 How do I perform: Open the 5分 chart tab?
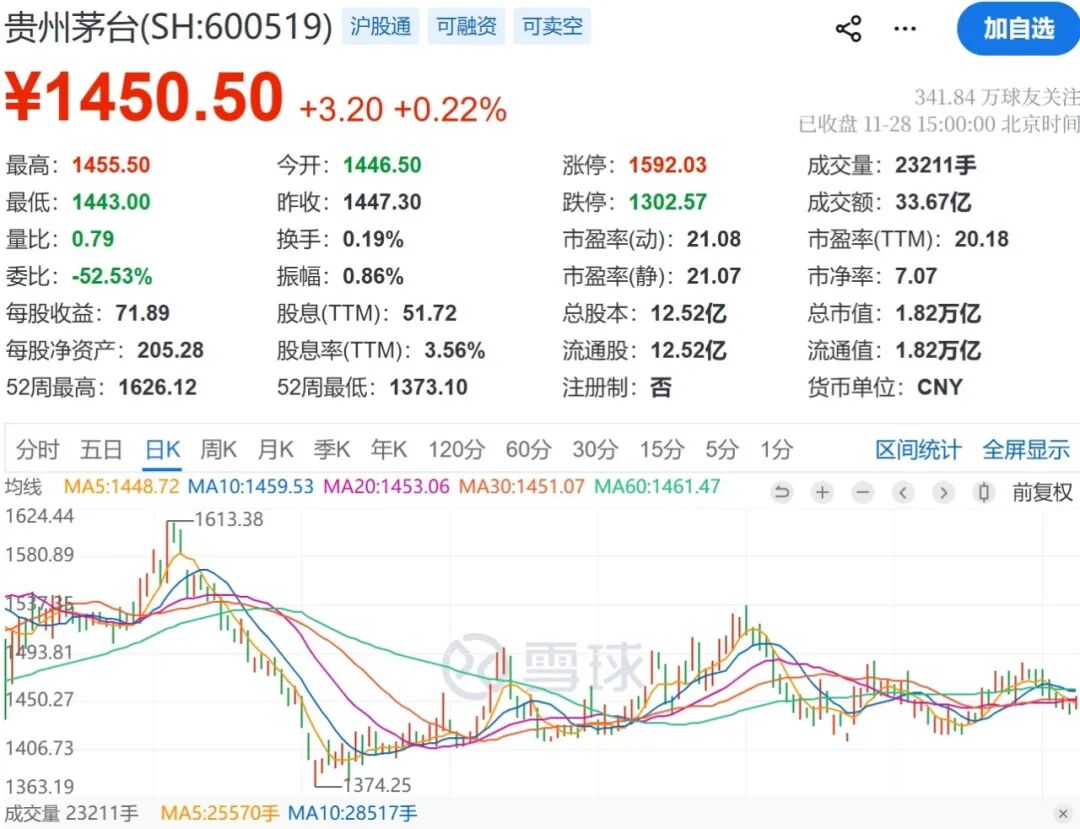(x=722, y=450)
